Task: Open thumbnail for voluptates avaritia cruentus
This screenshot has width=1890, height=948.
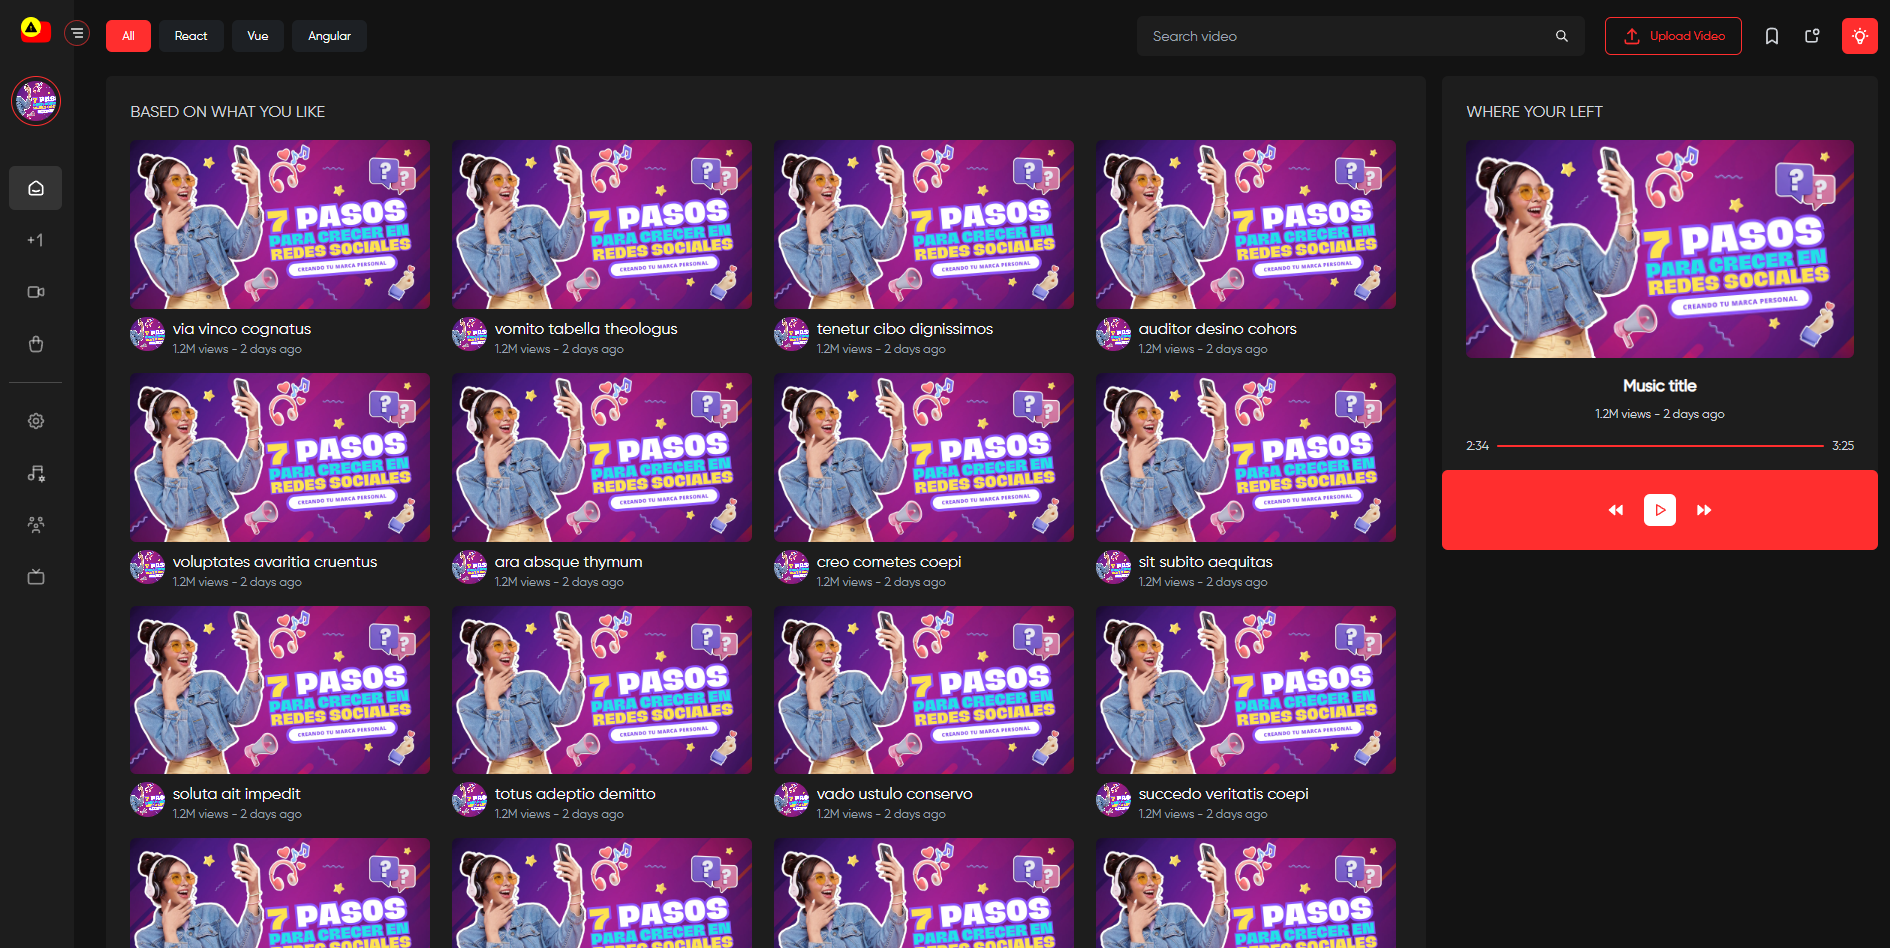Action: (280, 457)
